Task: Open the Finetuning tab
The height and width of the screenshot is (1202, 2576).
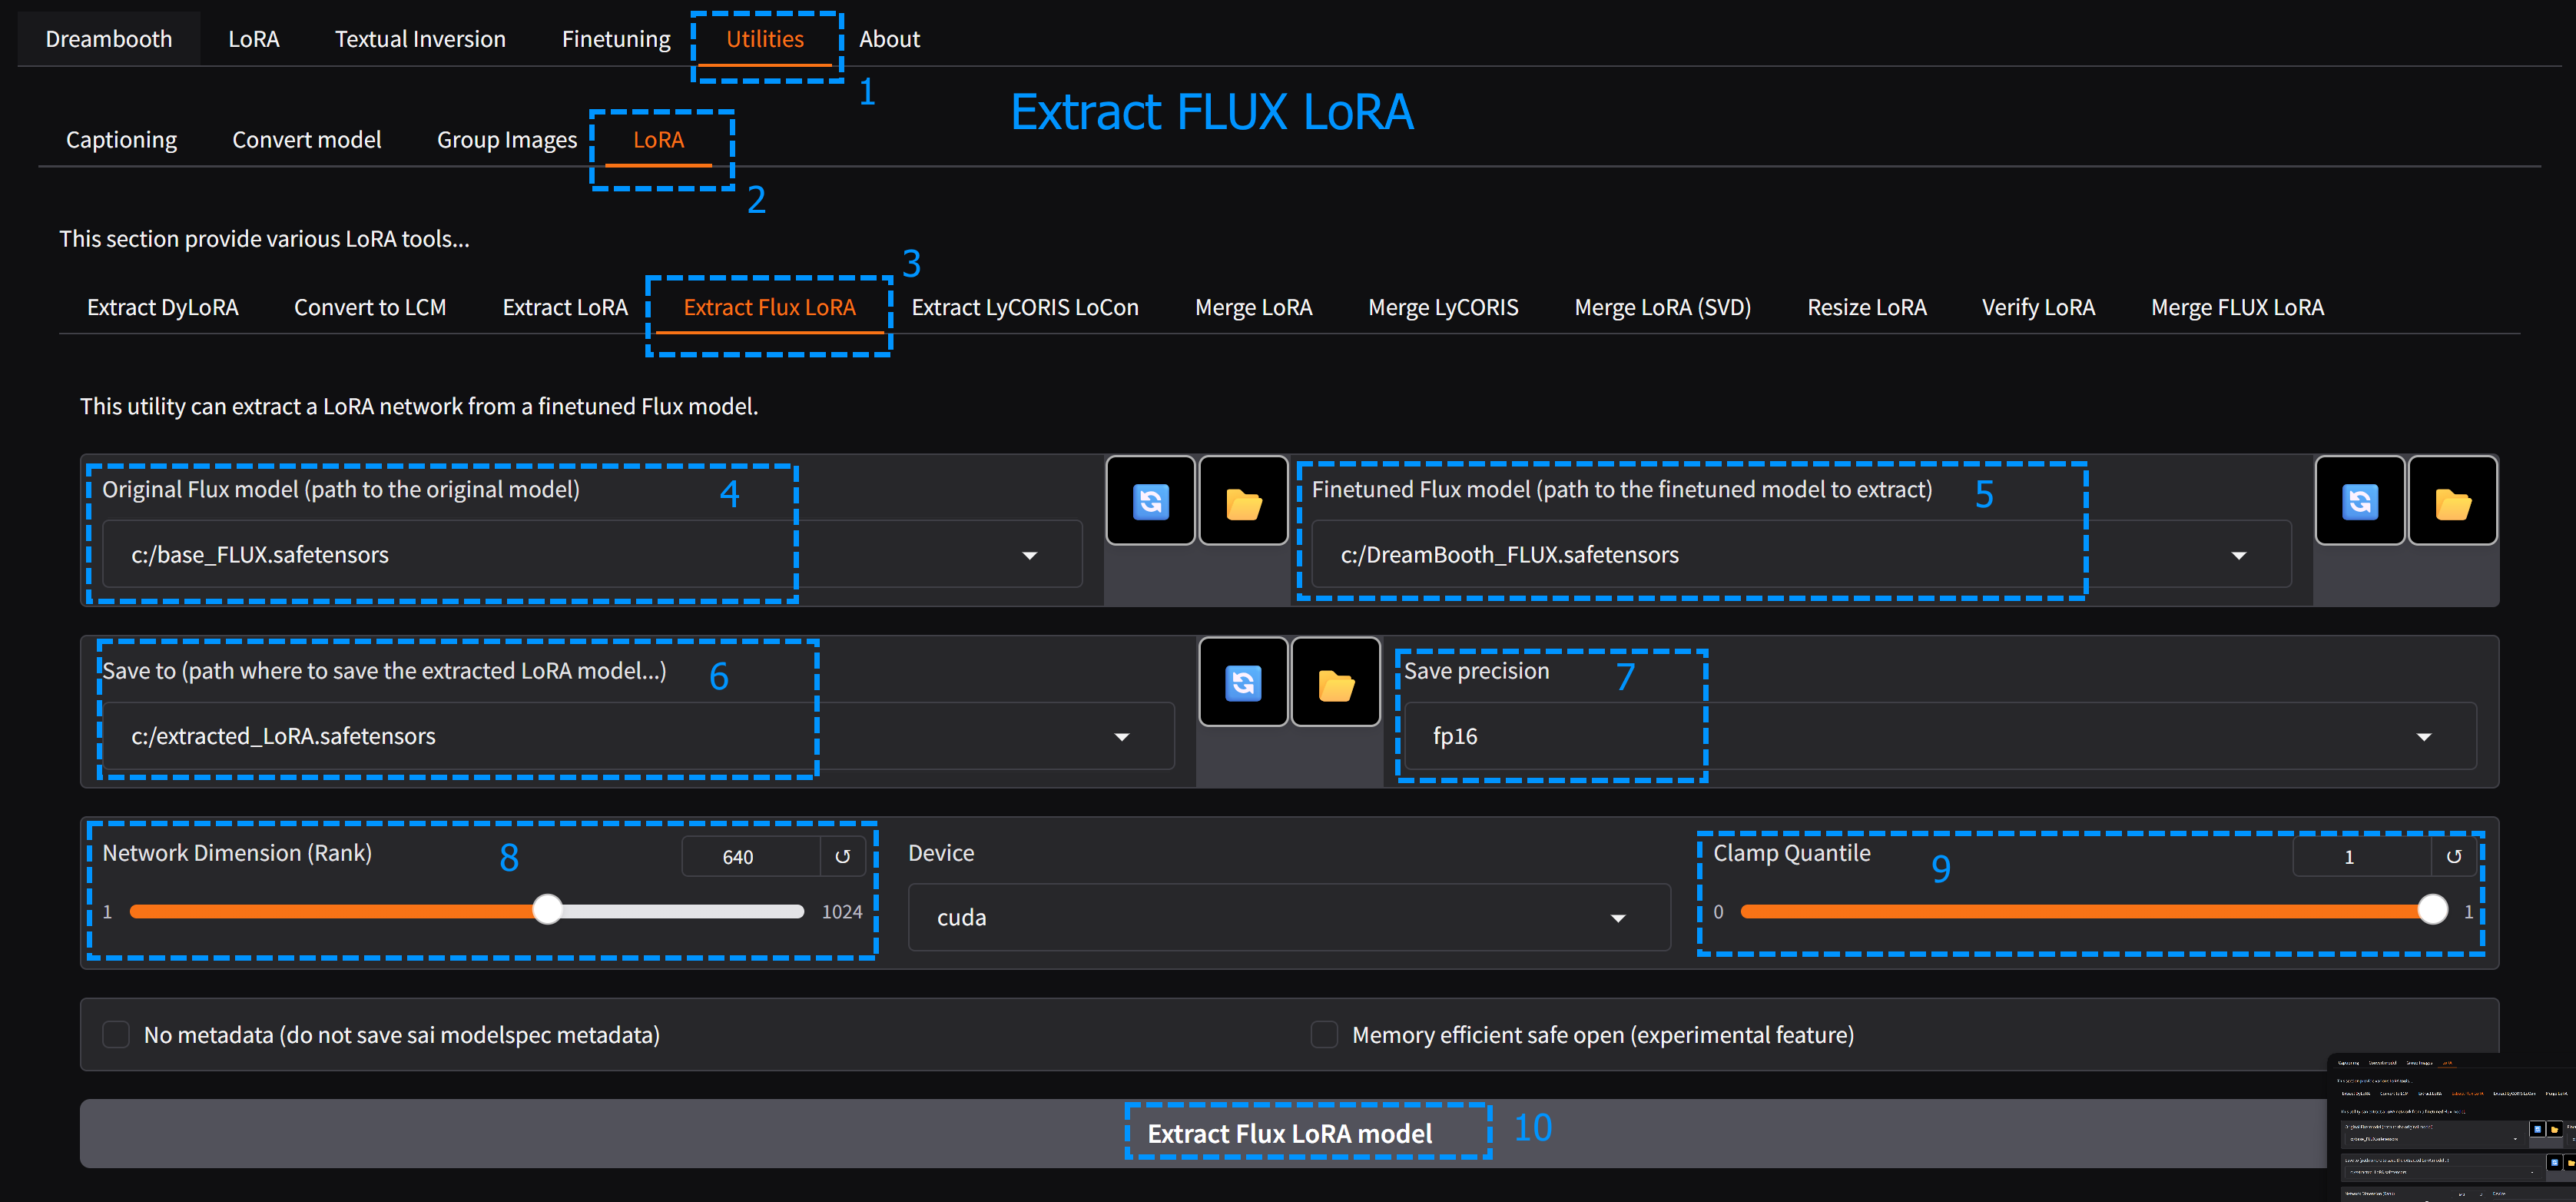Action: pyautogui.click(x=616, y=39)
